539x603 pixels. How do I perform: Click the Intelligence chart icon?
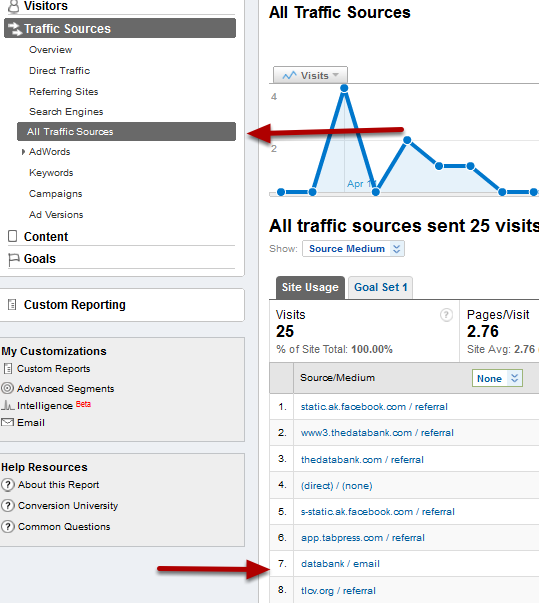[8, 405]
